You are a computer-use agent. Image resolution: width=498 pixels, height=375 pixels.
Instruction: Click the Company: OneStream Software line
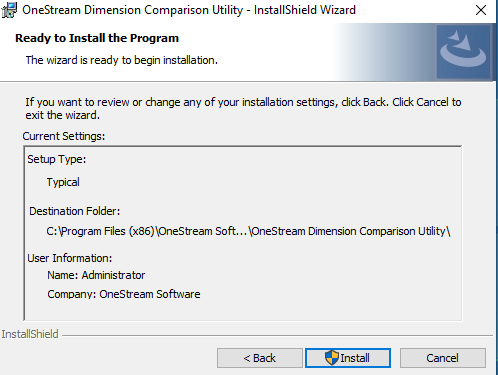124,294
